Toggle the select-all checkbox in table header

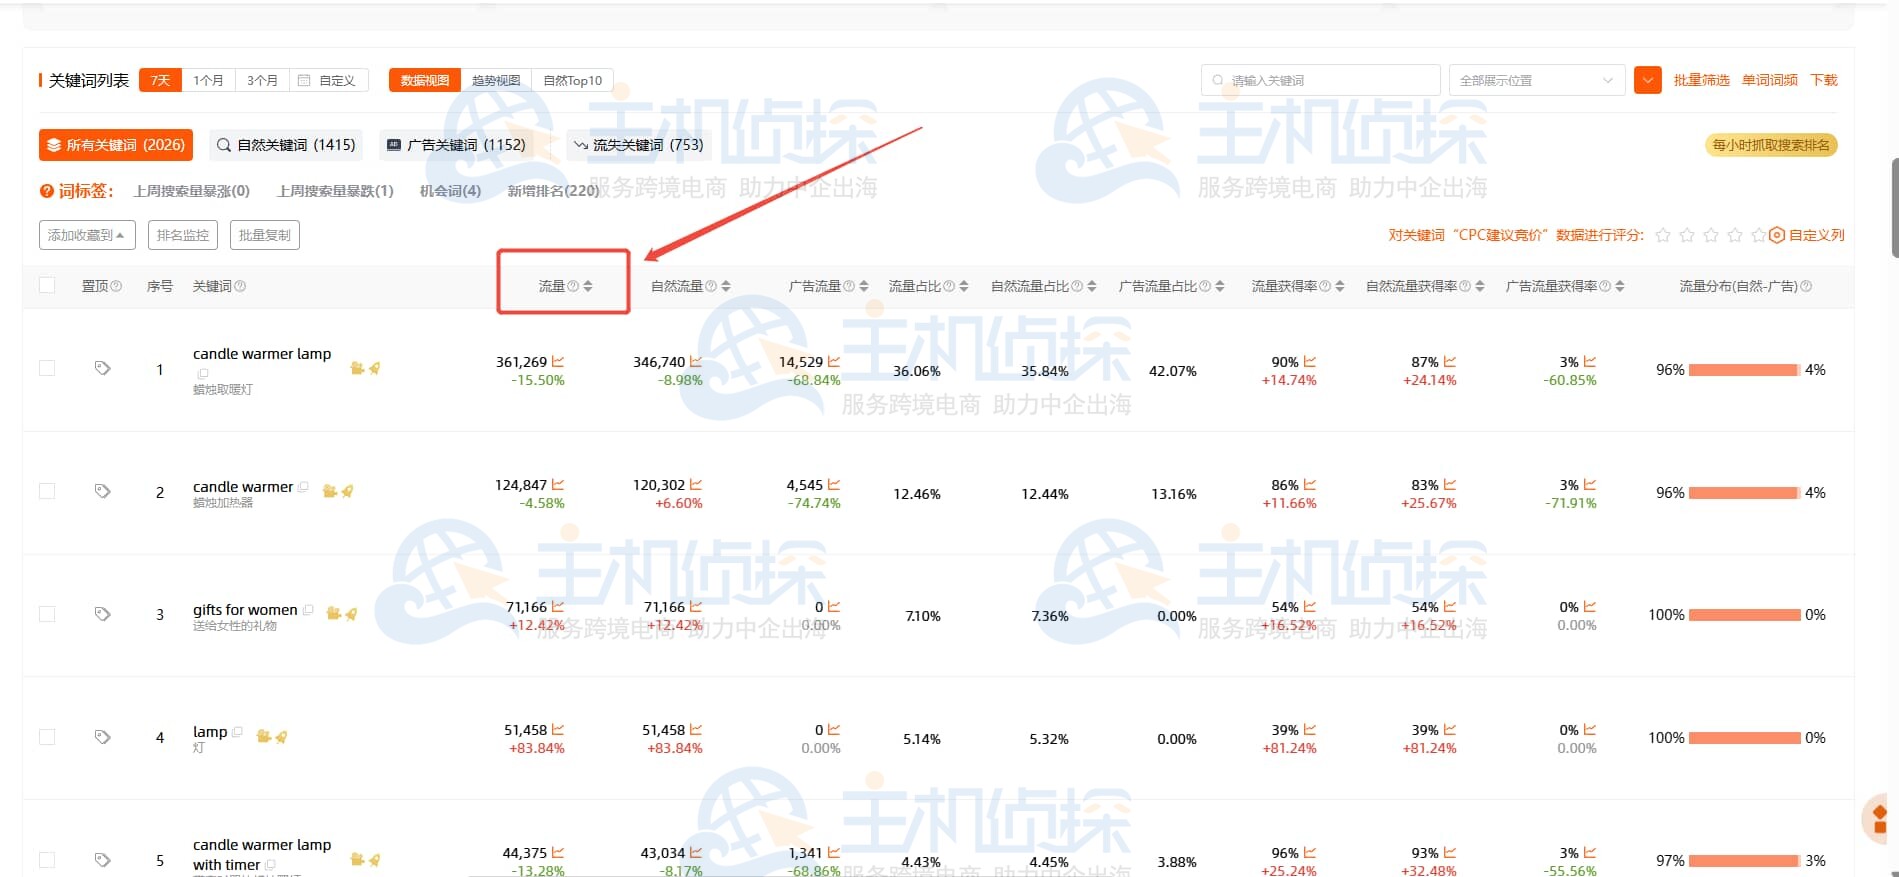[x=47, y=285]
